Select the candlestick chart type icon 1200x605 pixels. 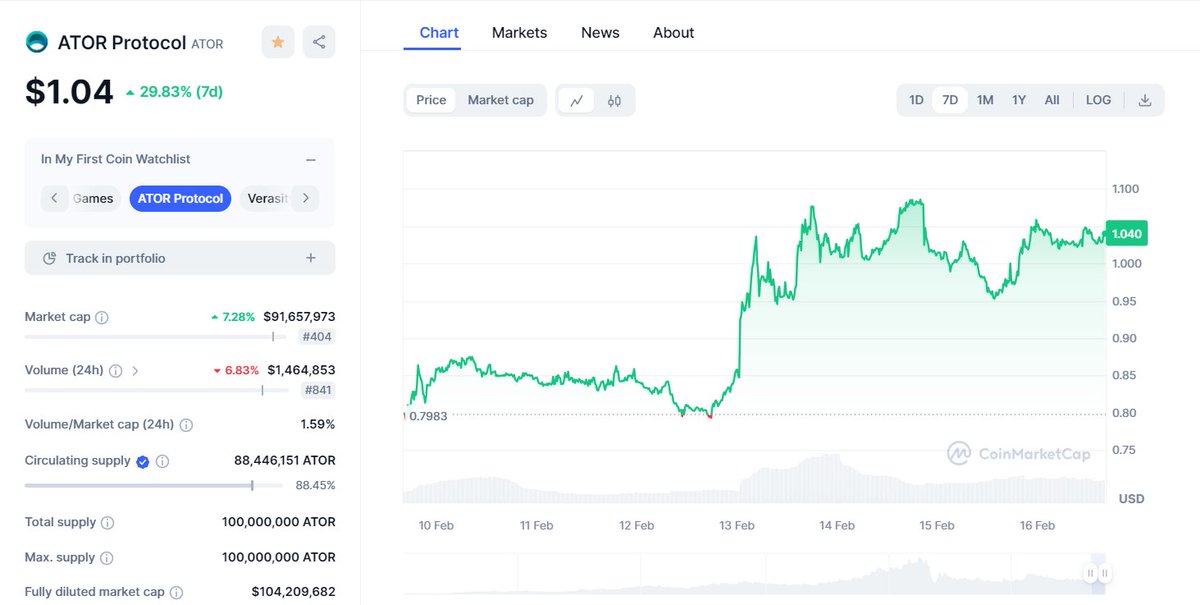pyautogui.click(x=614, y=100)
